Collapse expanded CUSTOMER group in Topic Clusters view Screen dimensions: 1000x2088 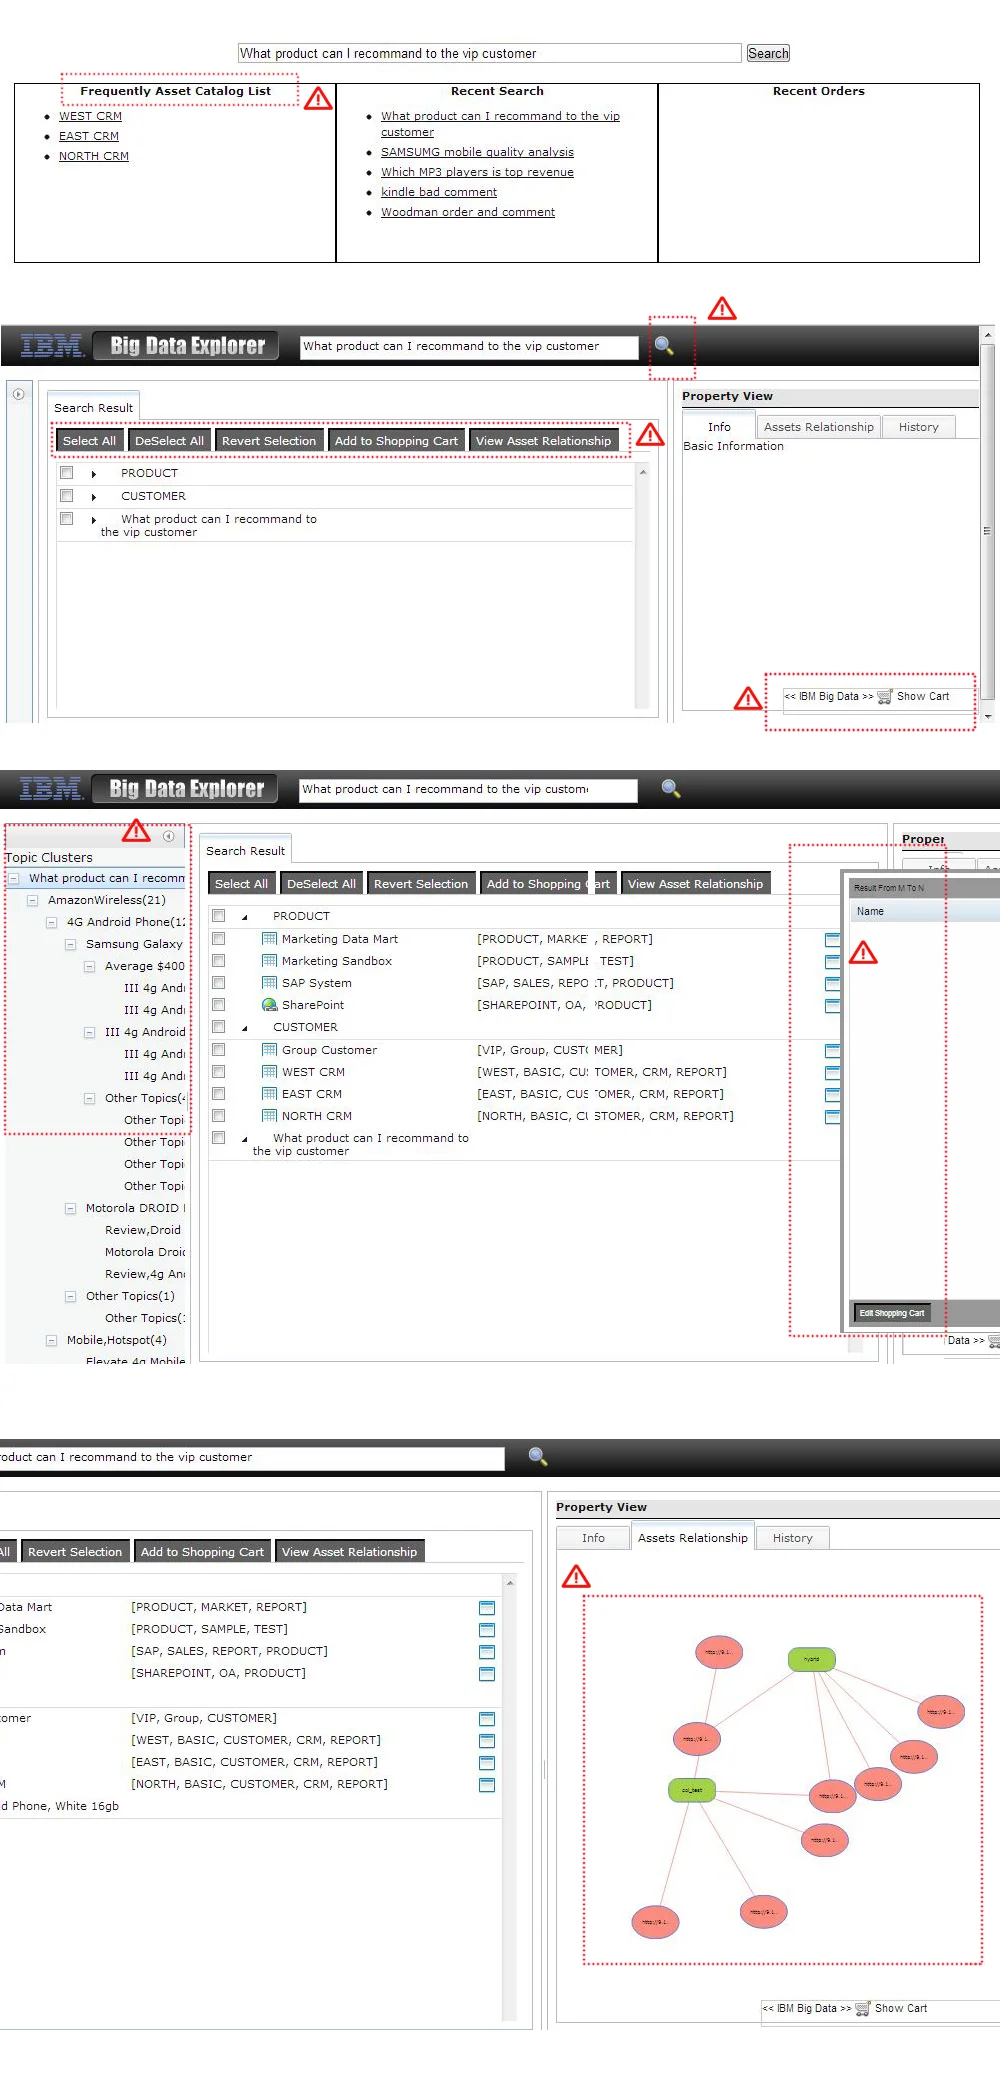click(x=245, y=1028)
